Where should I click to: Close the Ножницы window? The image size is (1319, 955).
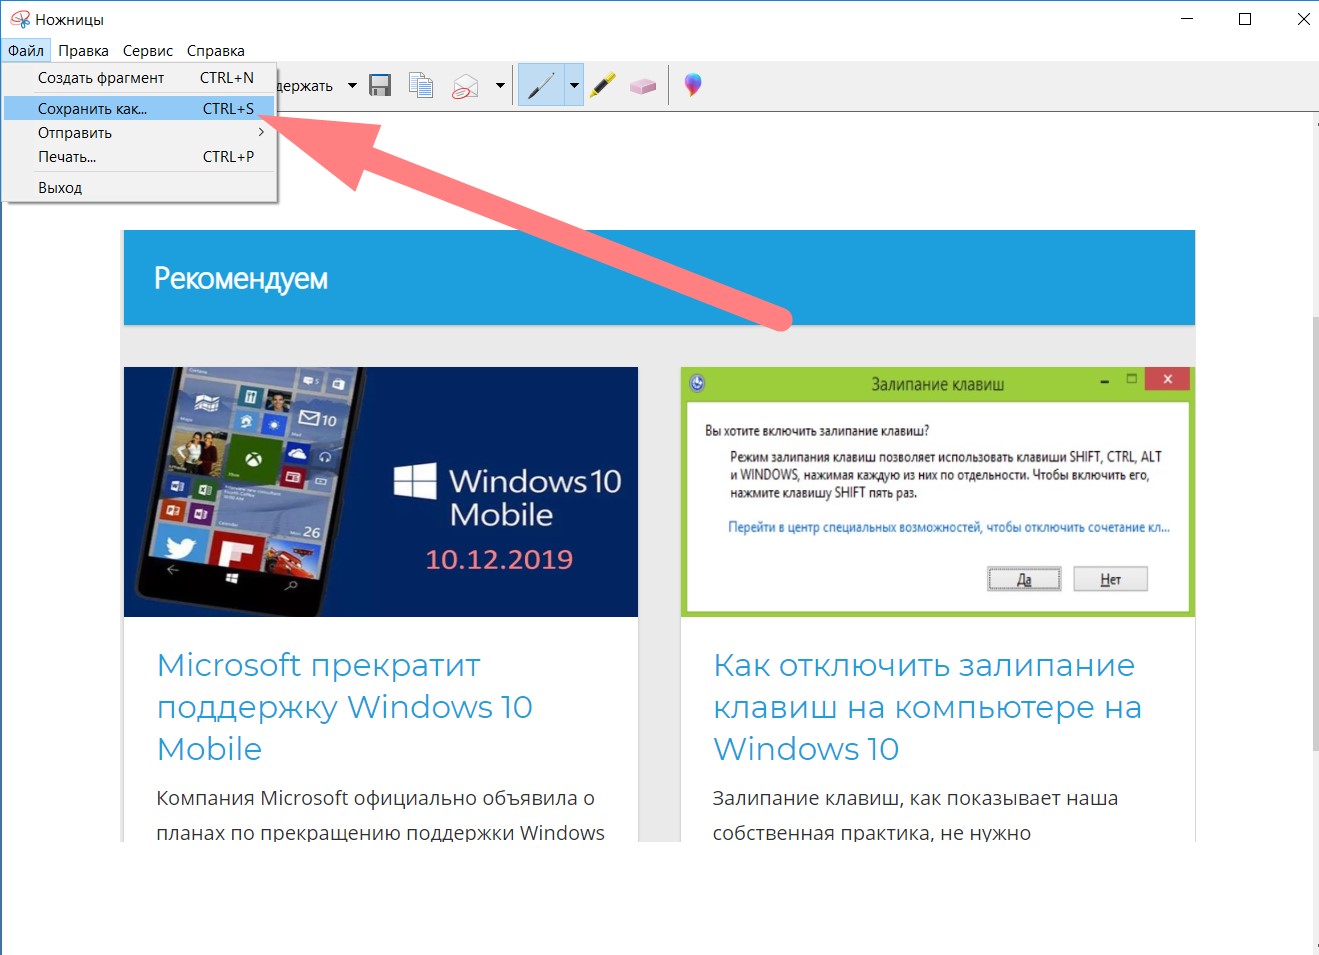[x=1303, y=19]
